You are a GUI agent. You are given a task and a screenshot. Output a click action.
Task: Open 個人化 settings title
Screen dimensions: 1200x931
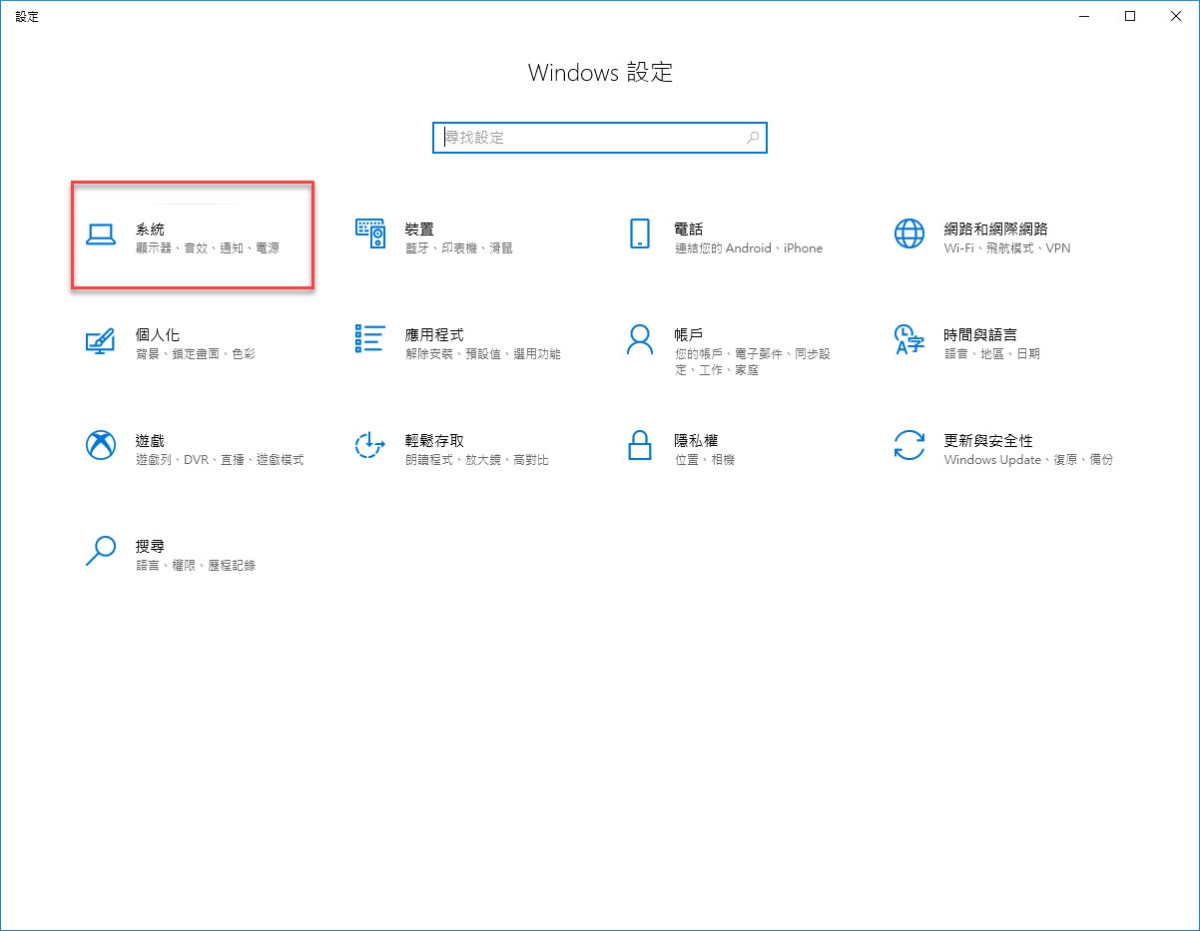click(158, 335)
